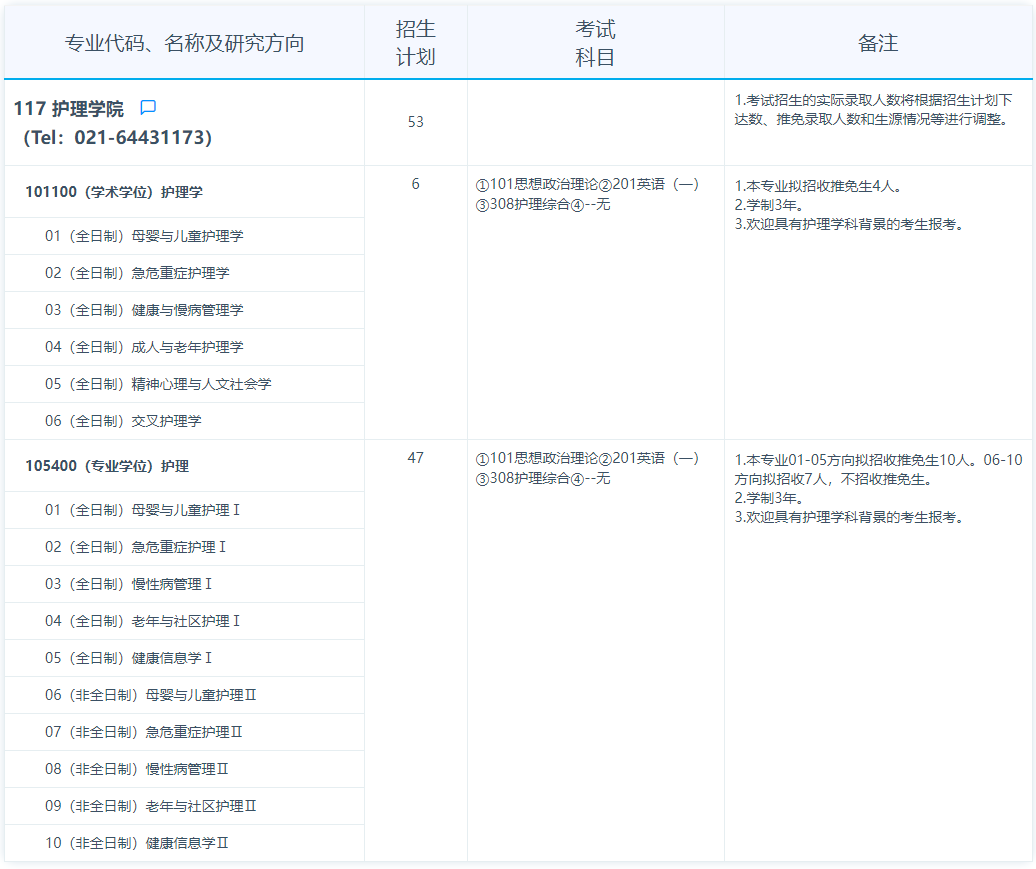Image resolution: width=1036 pixels, height=869 pixels.
Task: Click the 招生计划 column header
Action: point(416,43)
